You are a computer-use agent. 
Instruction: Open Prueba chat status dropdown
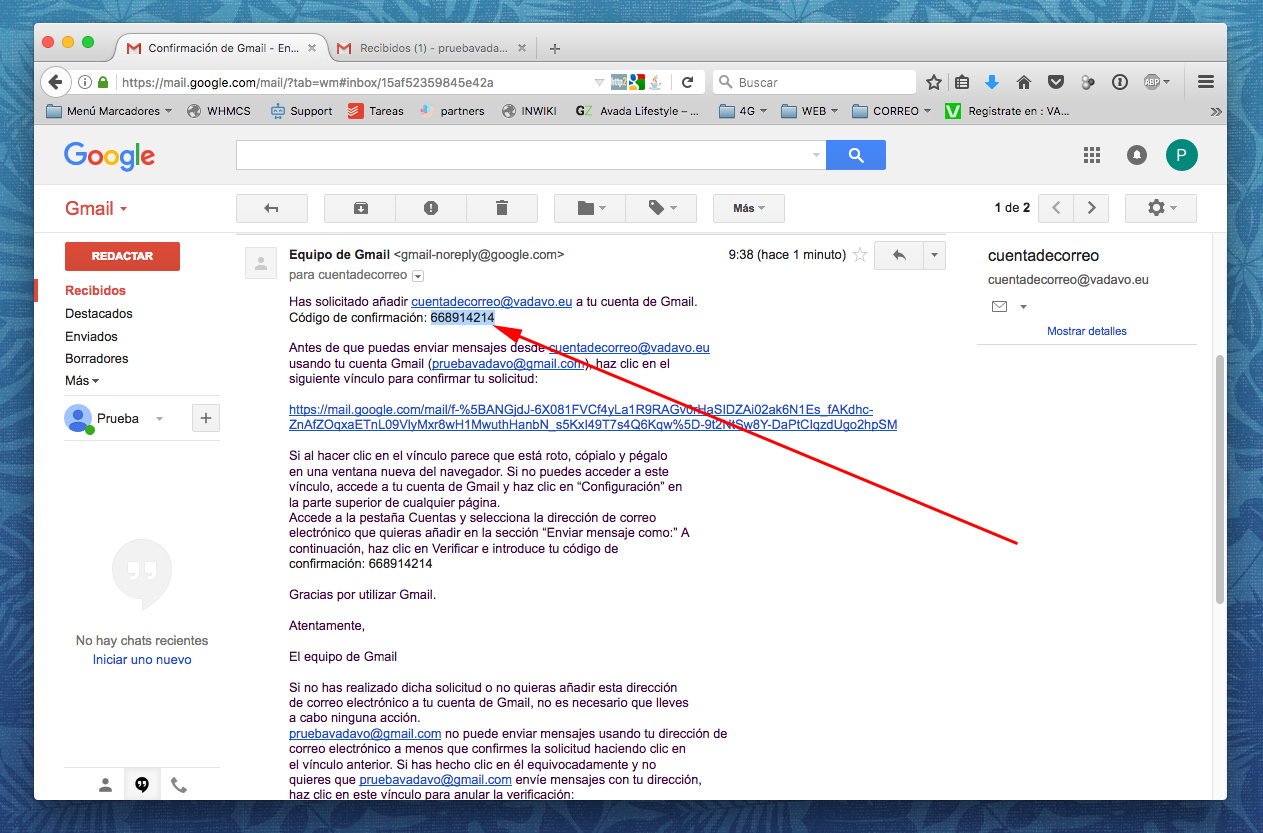point(159,419)
